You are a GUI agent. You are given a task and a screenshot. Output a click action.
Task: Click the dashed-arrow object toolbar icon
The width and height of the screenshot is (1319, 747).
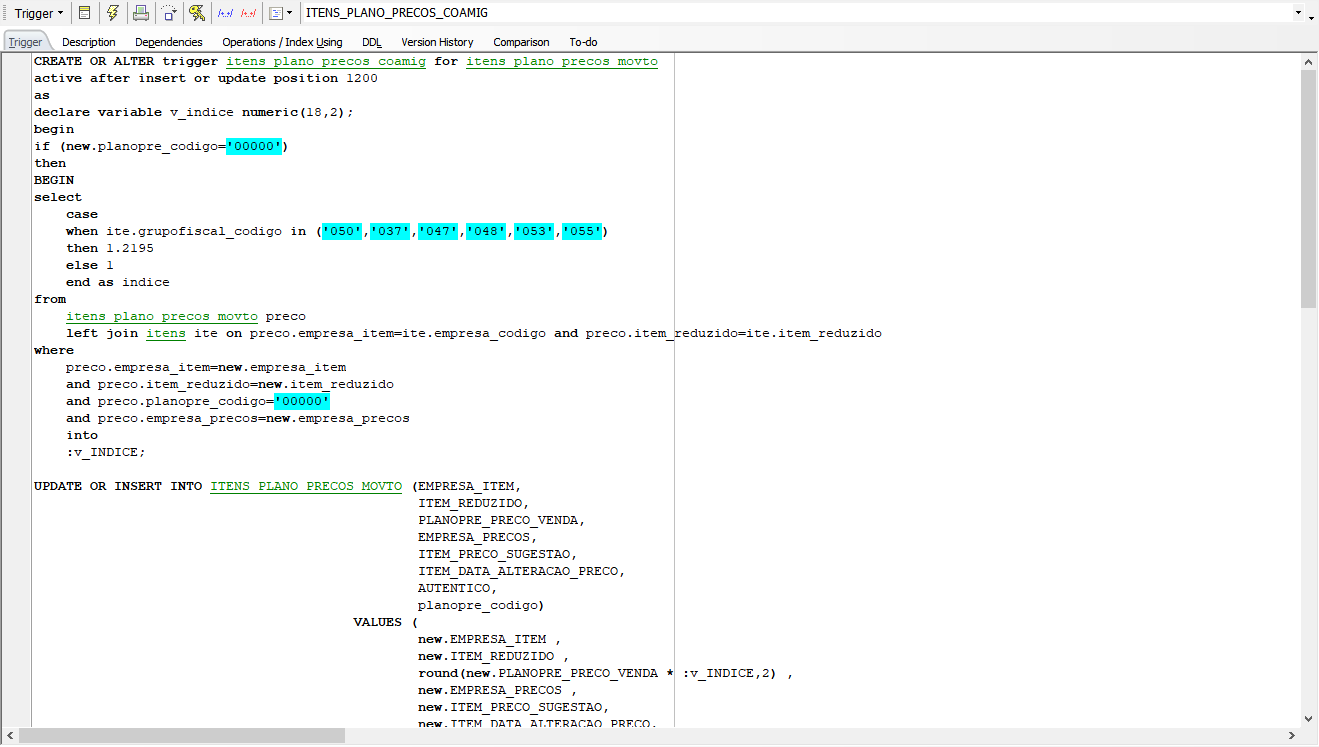point(169,13)
